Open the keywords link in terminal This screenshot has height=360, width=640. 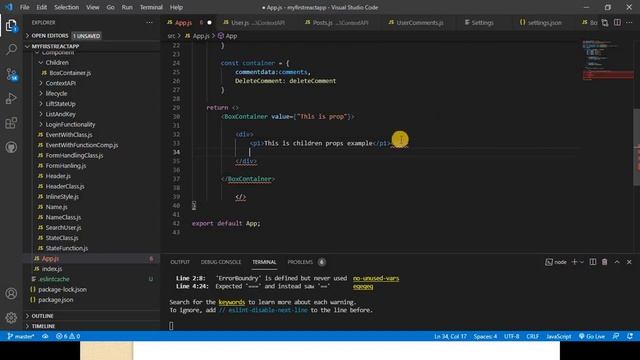pos(231,302)
